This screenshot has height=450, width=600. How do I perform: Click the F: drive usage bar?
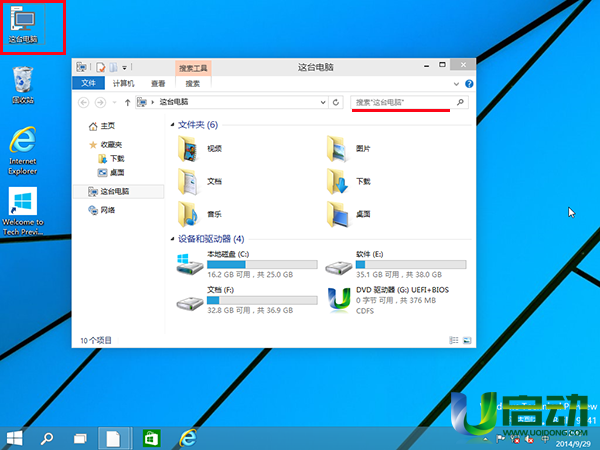click(262, 300)
